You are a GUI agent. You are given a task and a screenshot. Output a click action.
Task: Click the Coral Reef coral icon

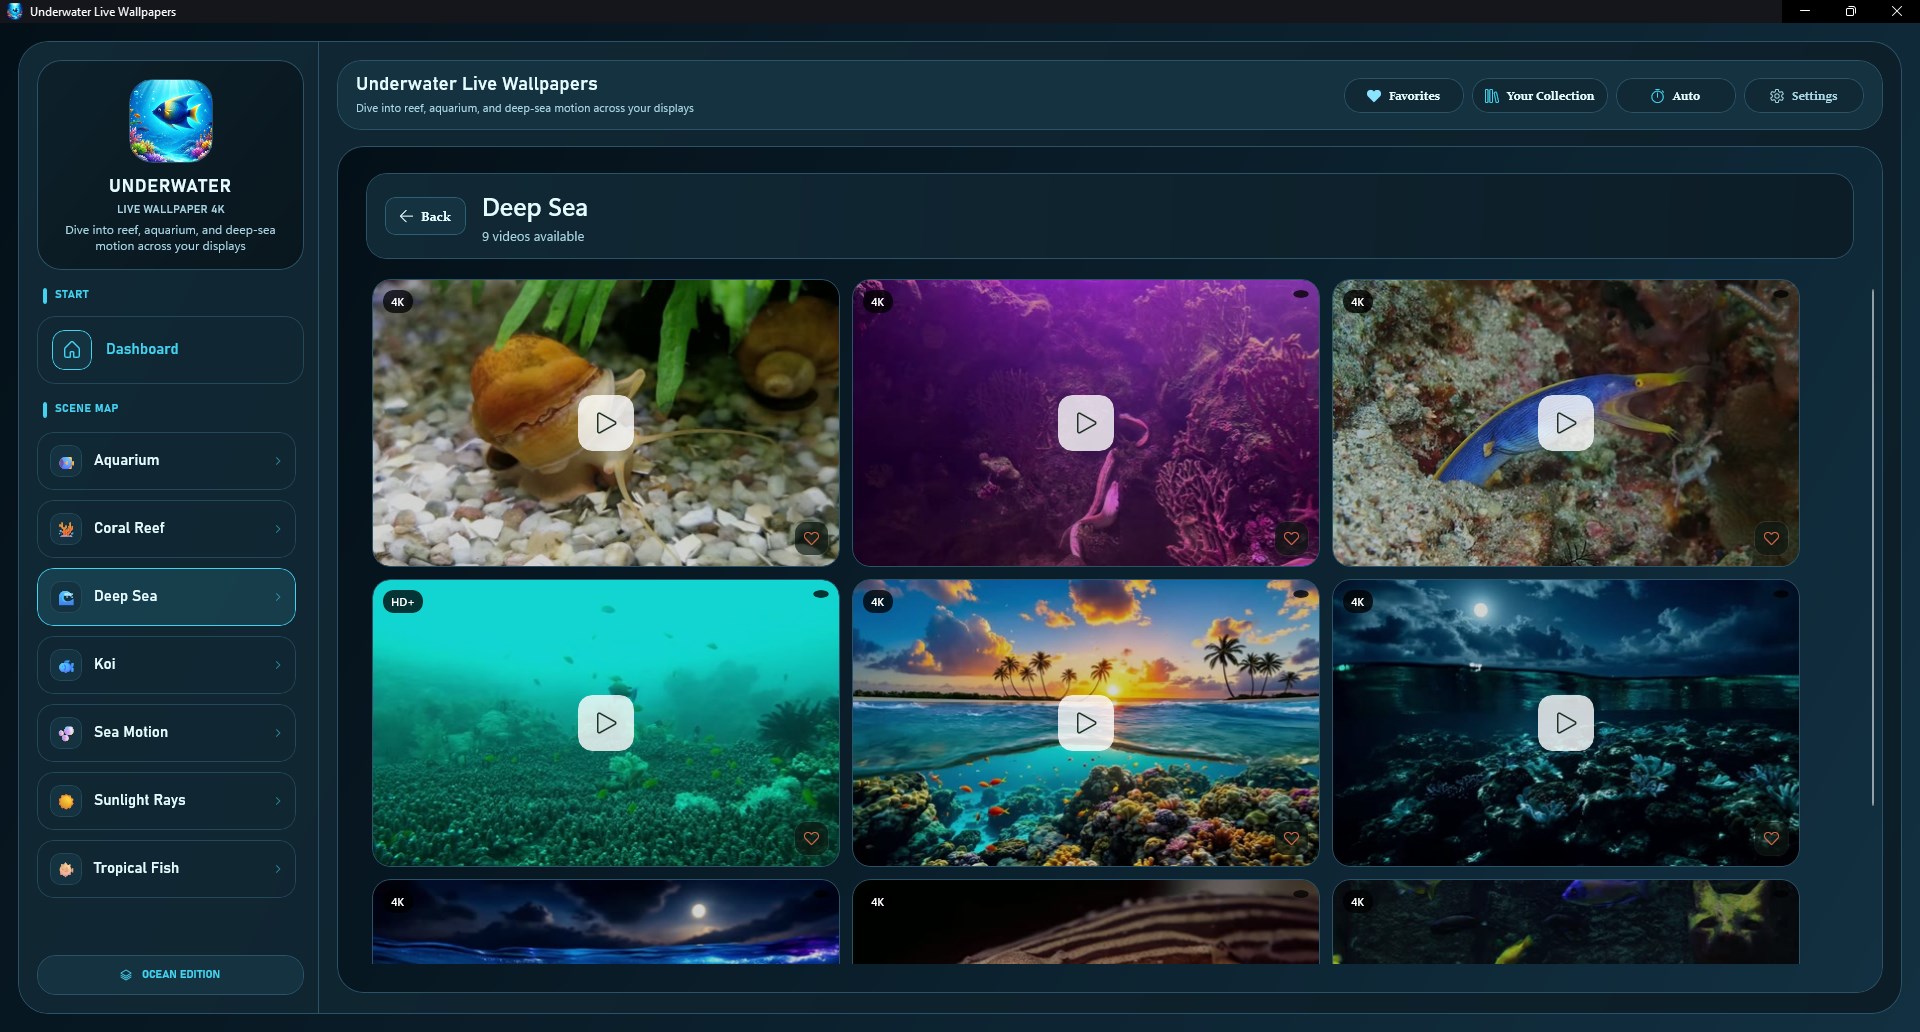[67, 529]
